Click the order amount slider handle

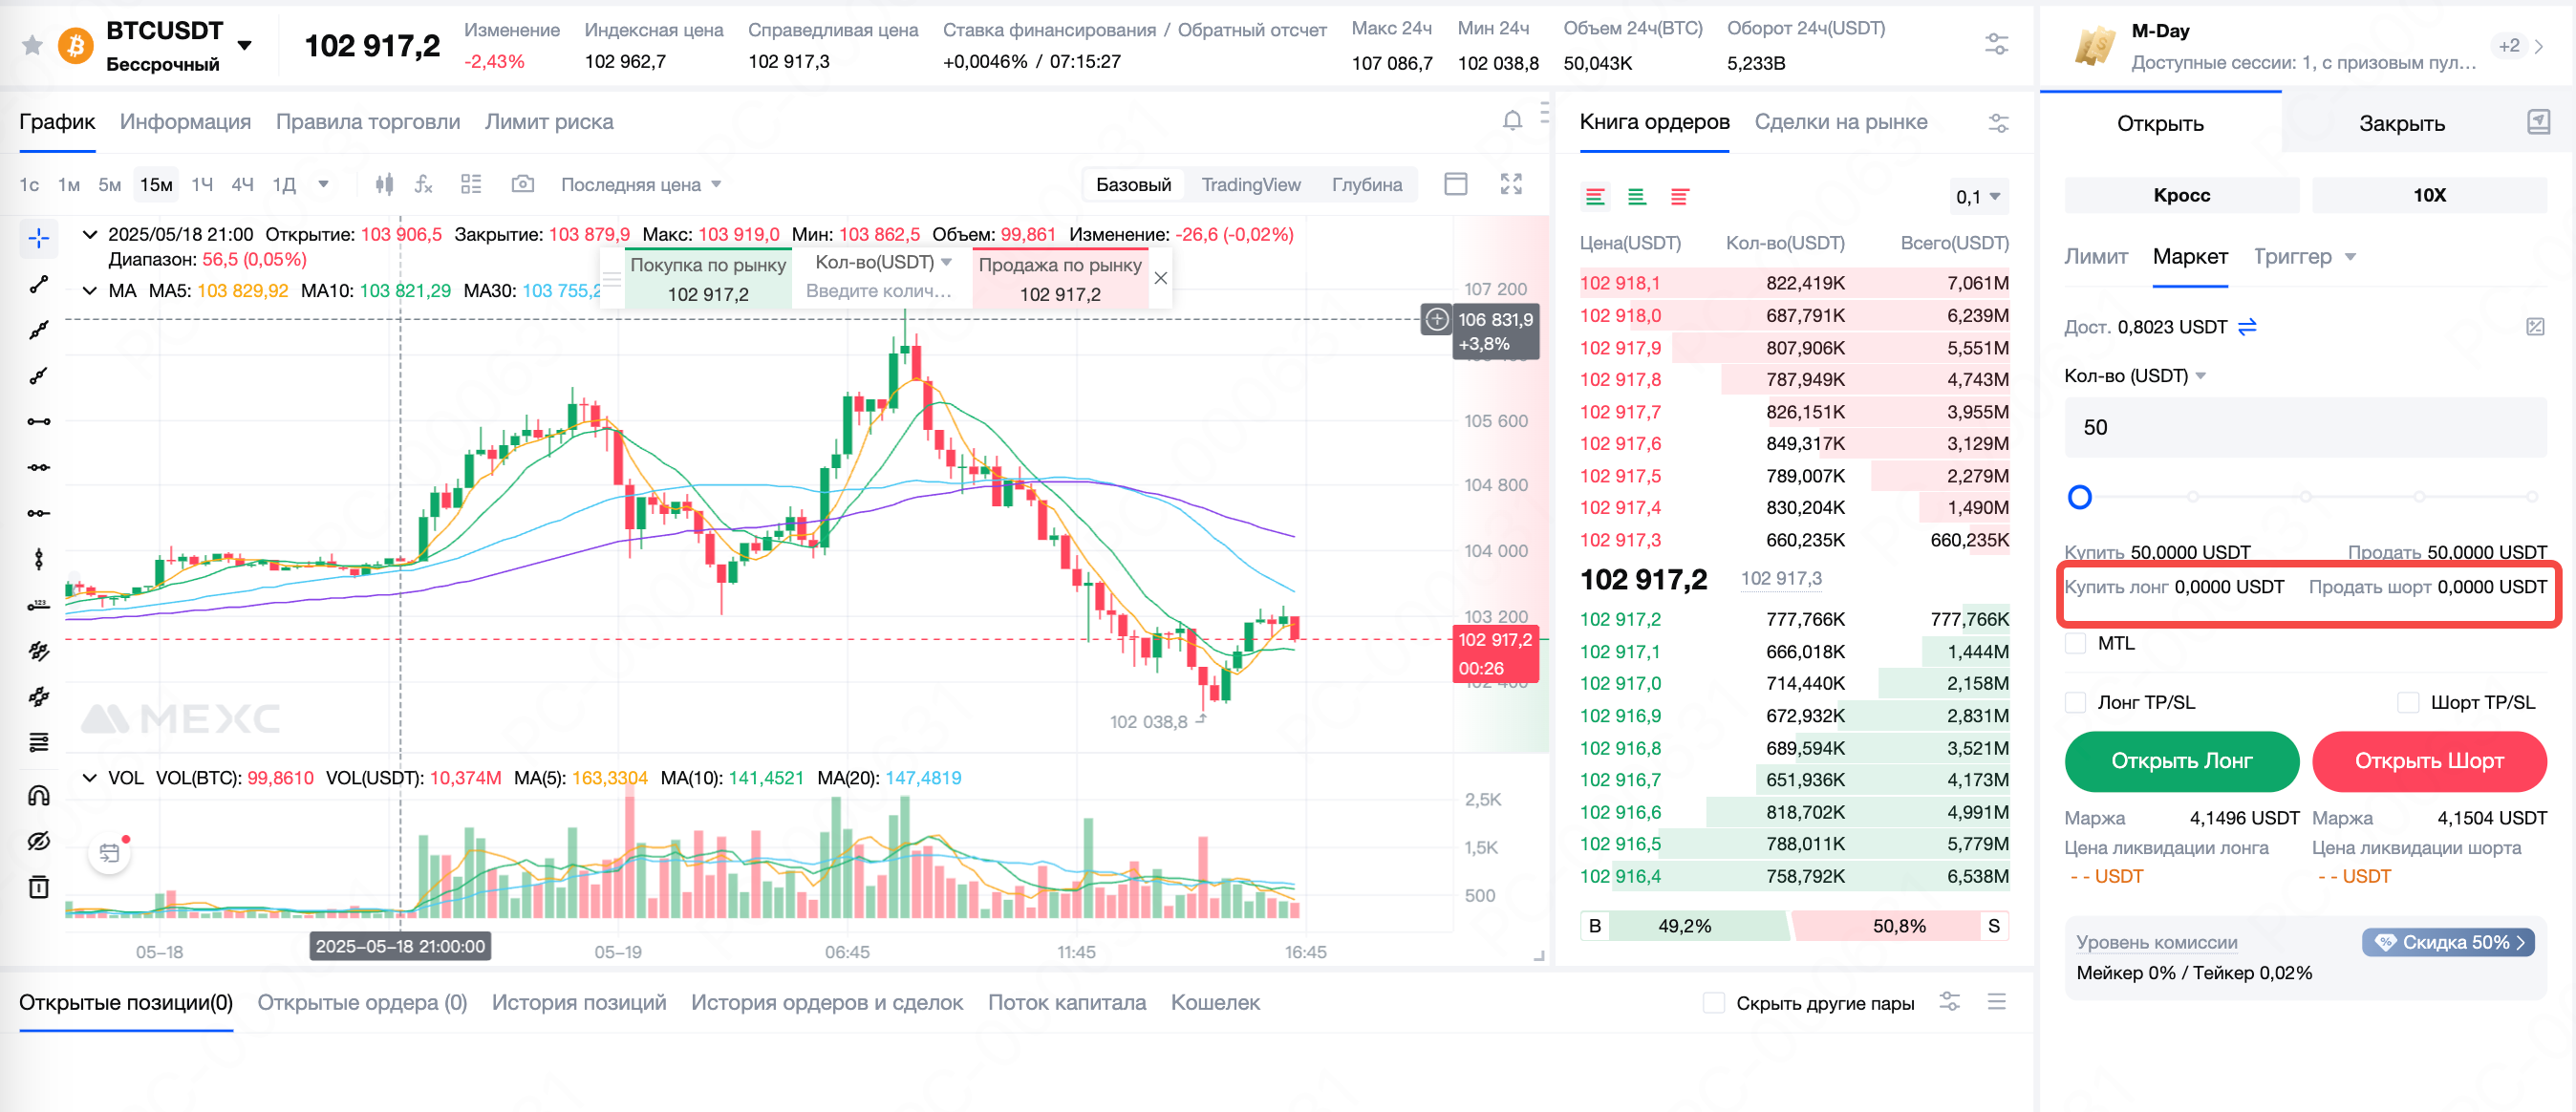click(x=2079, y=497)
